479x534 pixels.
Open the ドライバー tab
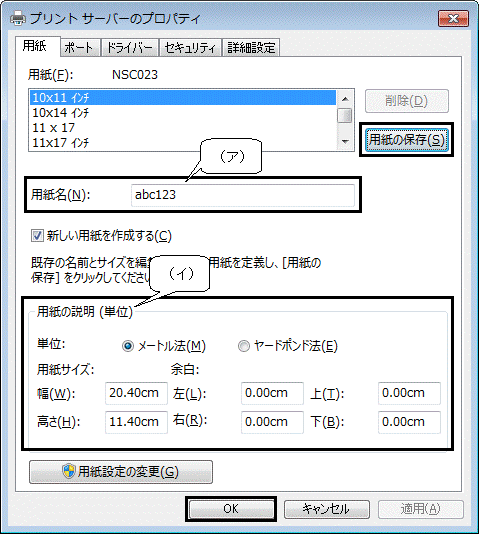click(x=130, y=48)
